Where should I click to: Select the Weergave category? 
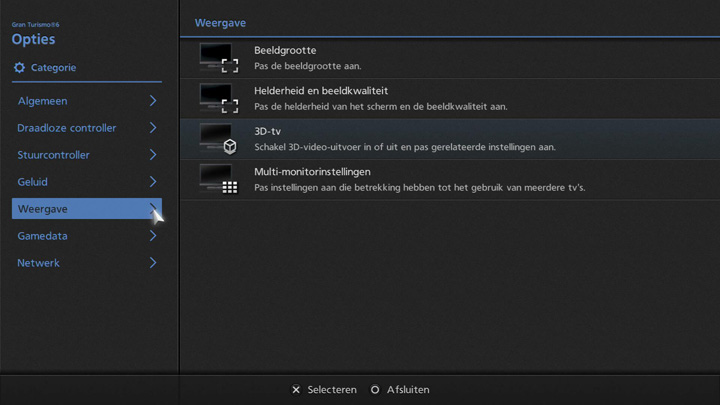pos(43,209)
